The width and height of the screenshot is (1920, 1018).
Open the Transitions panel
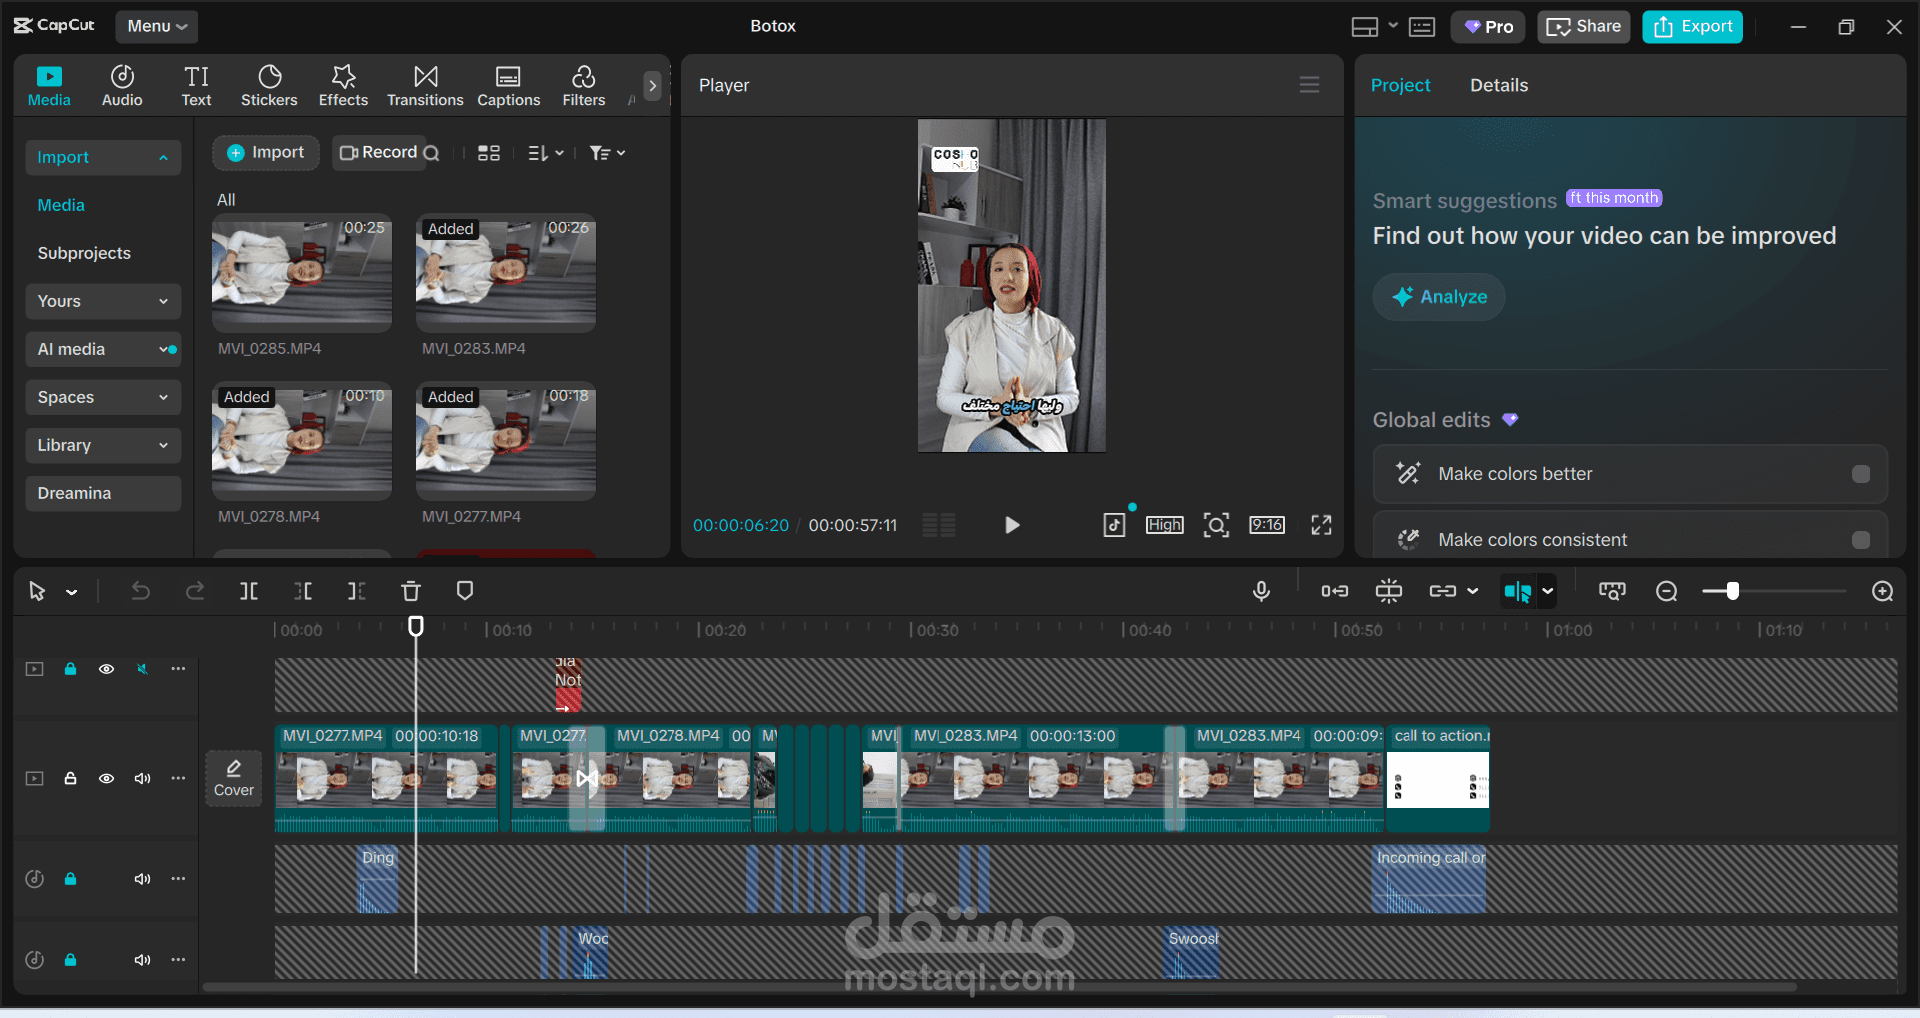(425, 85)
